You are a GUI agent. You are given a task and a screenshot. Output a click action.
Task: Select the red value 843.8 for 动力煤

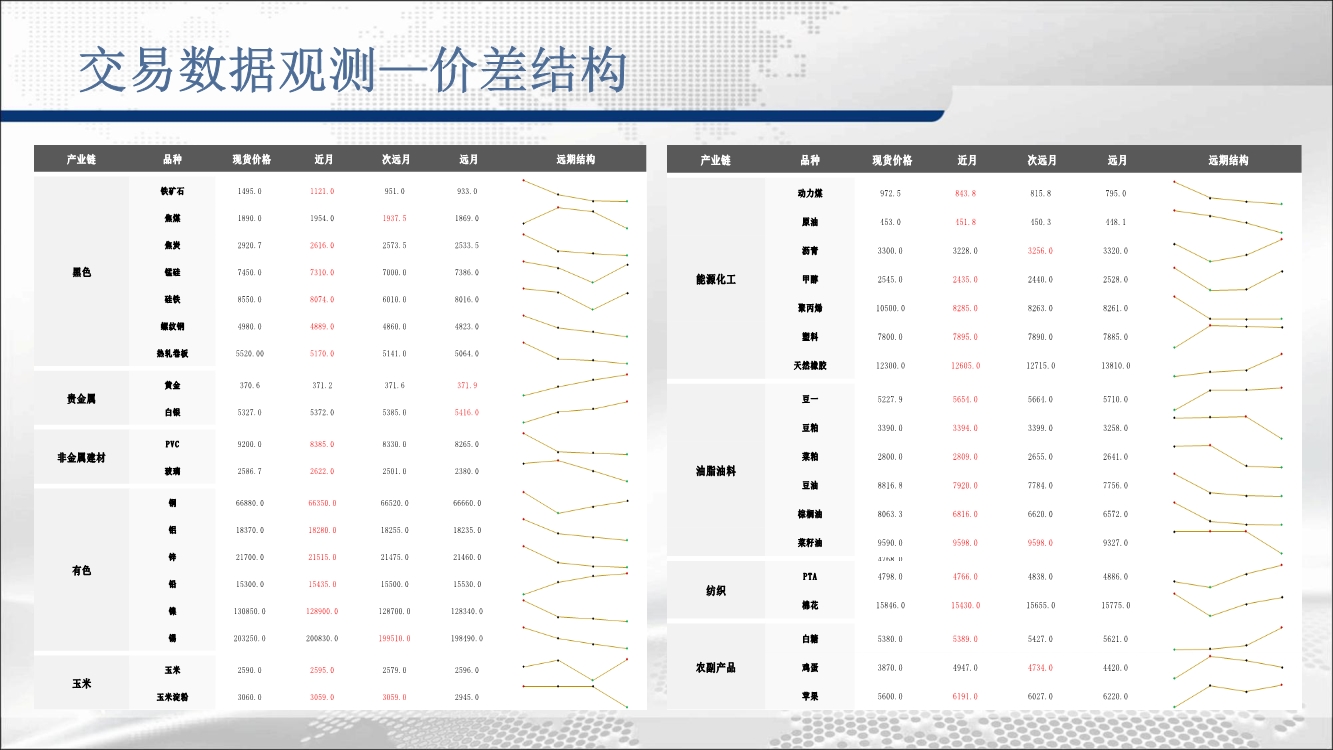pos(966,192)
